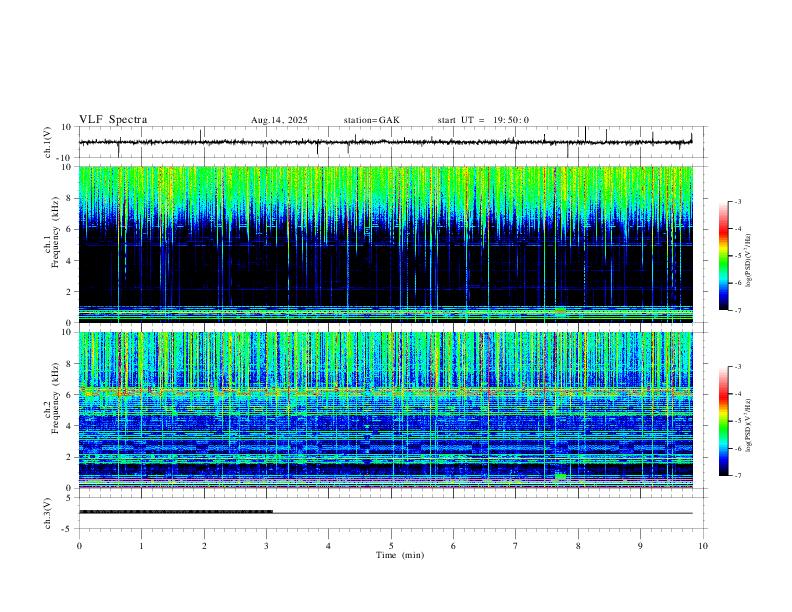Click the "ch.3(V)" axis label
The image size is (792, 612).
click(x=48, y=513)
